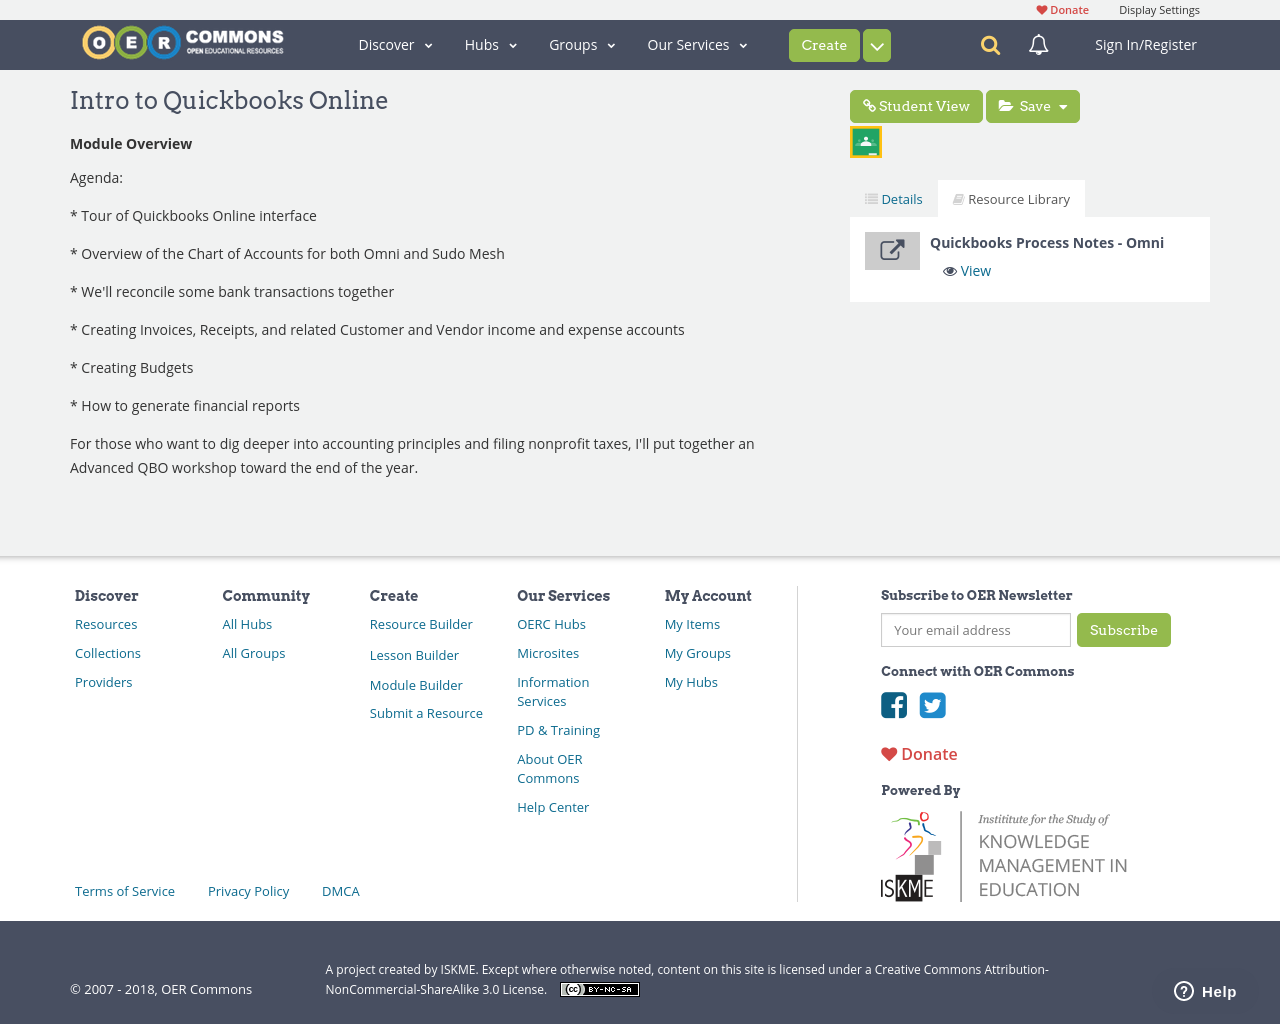Click the OER Commons logo

click(182, 41)
